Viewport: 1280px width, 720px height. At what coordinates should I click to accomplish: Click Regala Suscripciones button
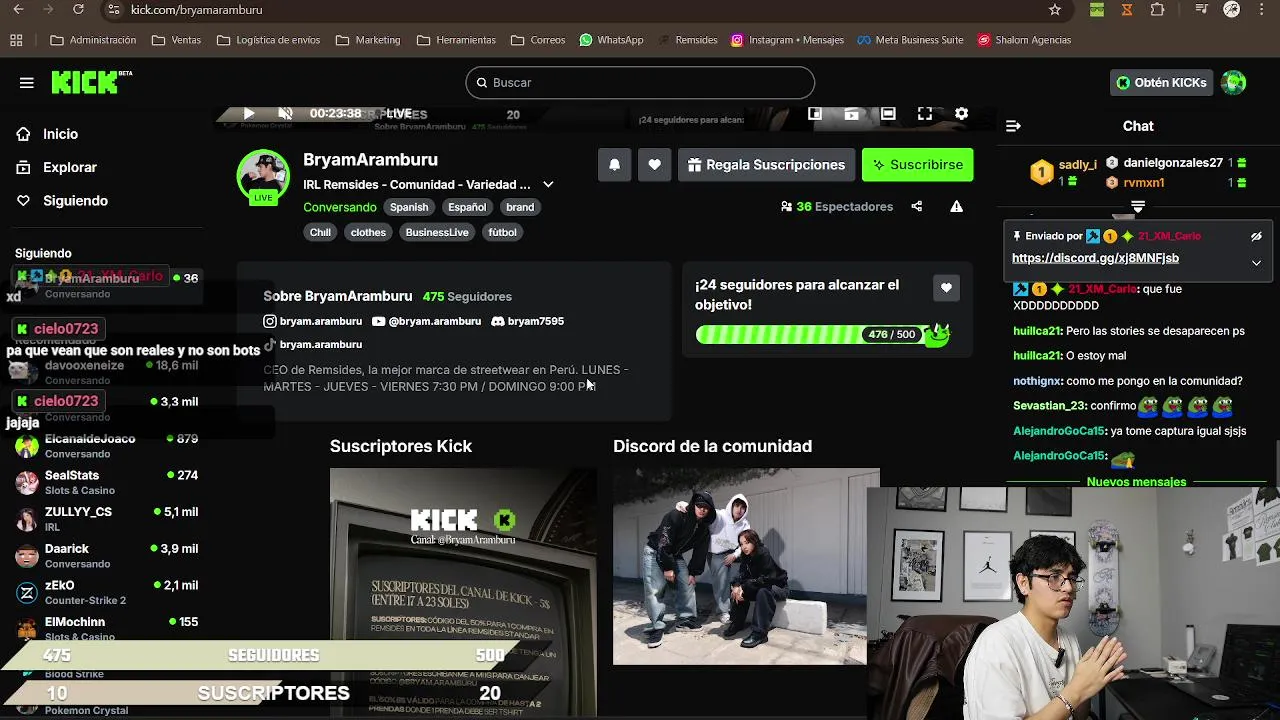766,165
